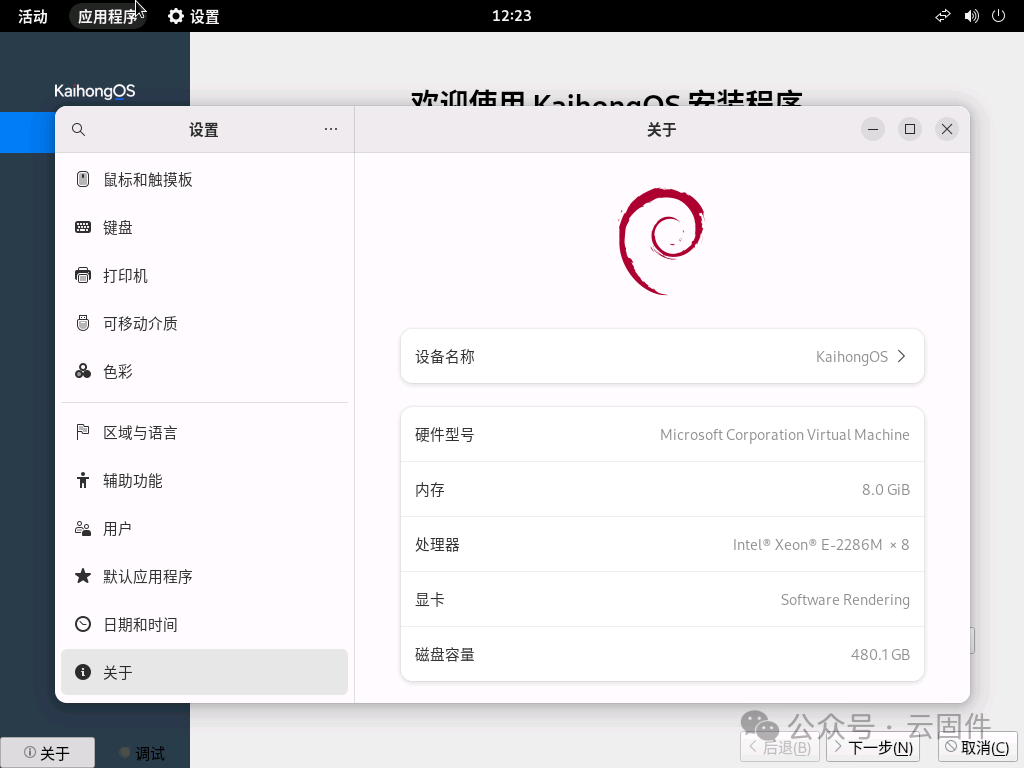Click the 显卡 value Software Rendering

(x=845, y=600)
